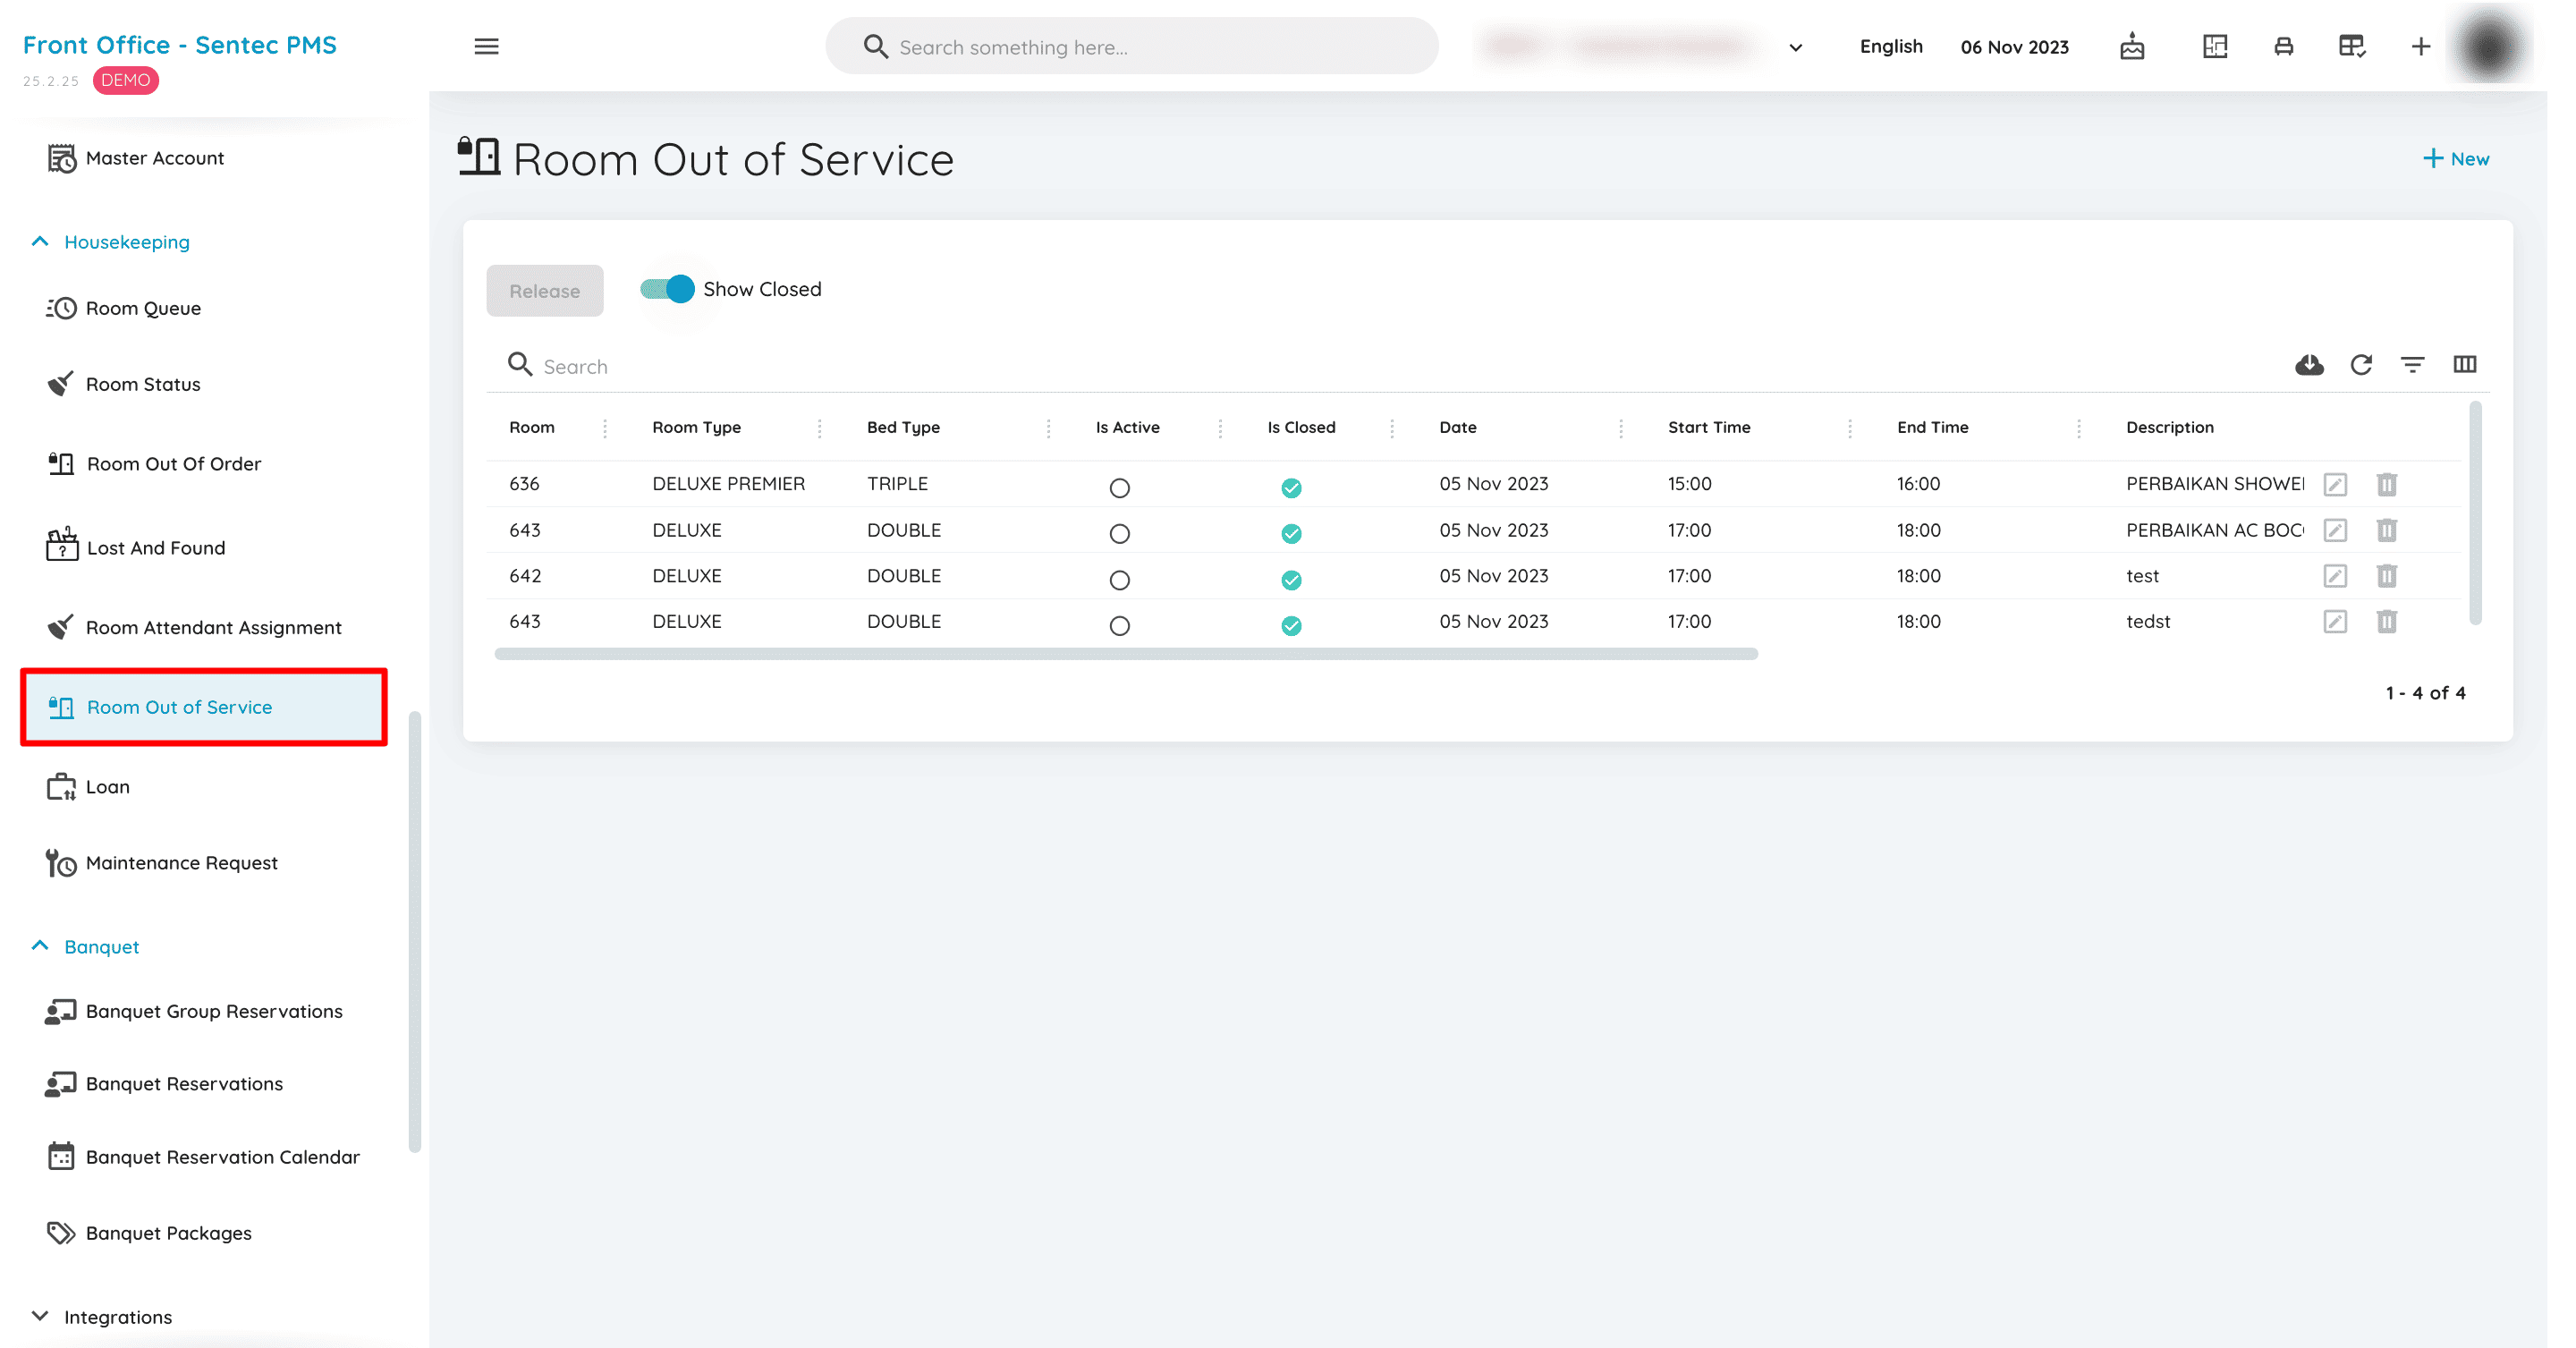Open Date column options menu
Screen dimensions: 2576x1348
coord(1620,428)
